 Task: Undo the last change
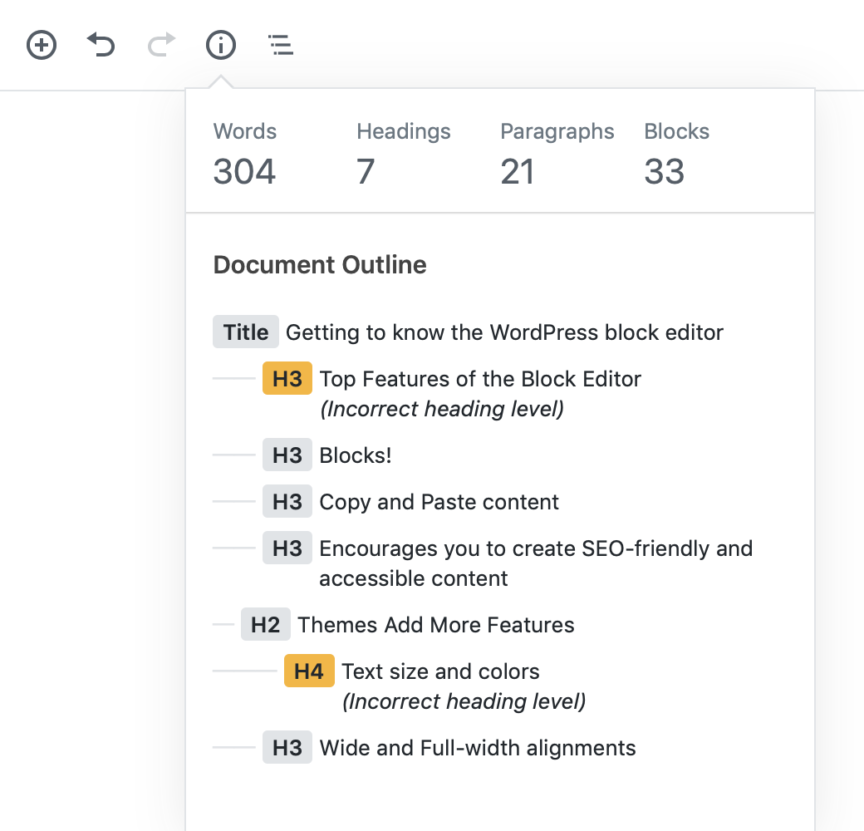pos(101,45)
